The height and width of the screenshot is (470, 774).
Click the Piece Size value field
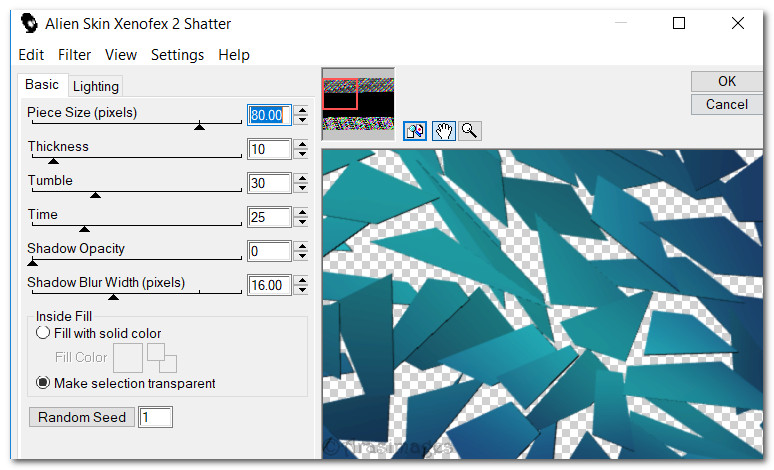(270, 115)
